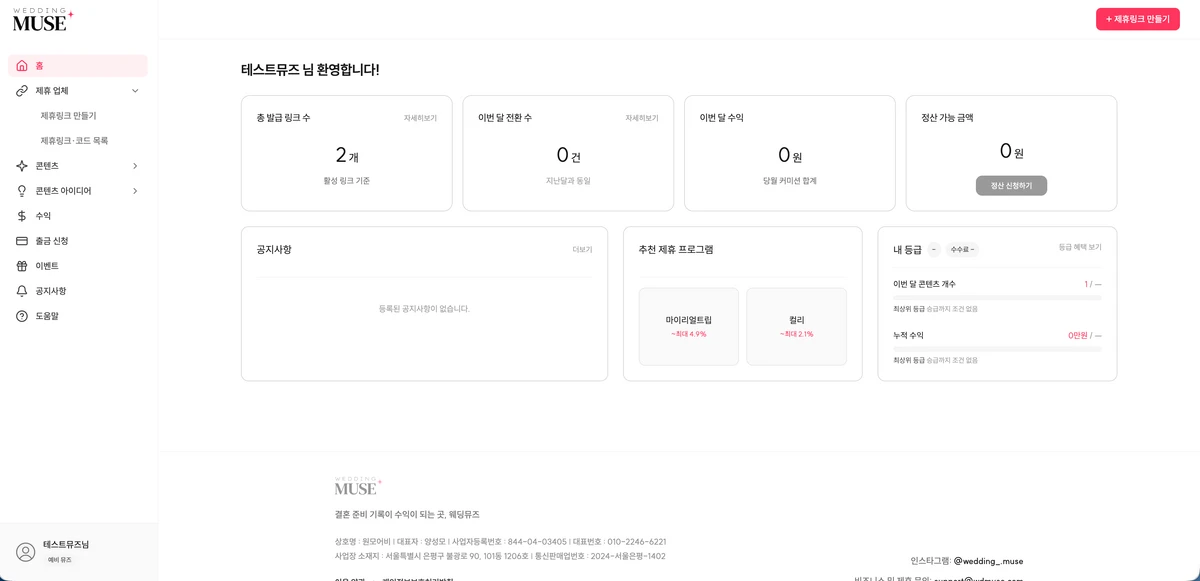The height and width of the screenshot is (581, 1200).
Task: Open 제휴링크 만들기 in the sidebar
Action: point(69,116)
